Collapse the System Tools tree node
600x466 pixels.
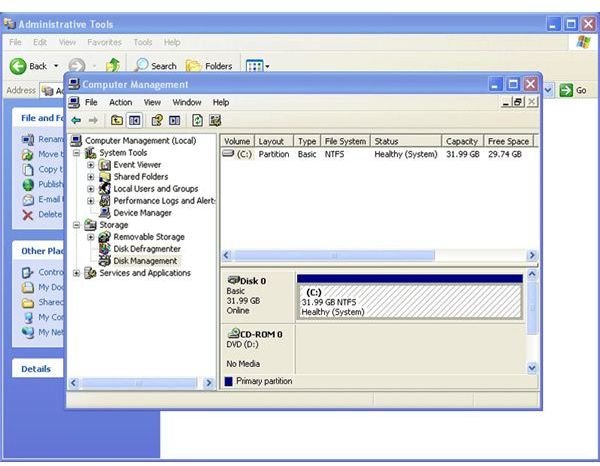[77, 153]
